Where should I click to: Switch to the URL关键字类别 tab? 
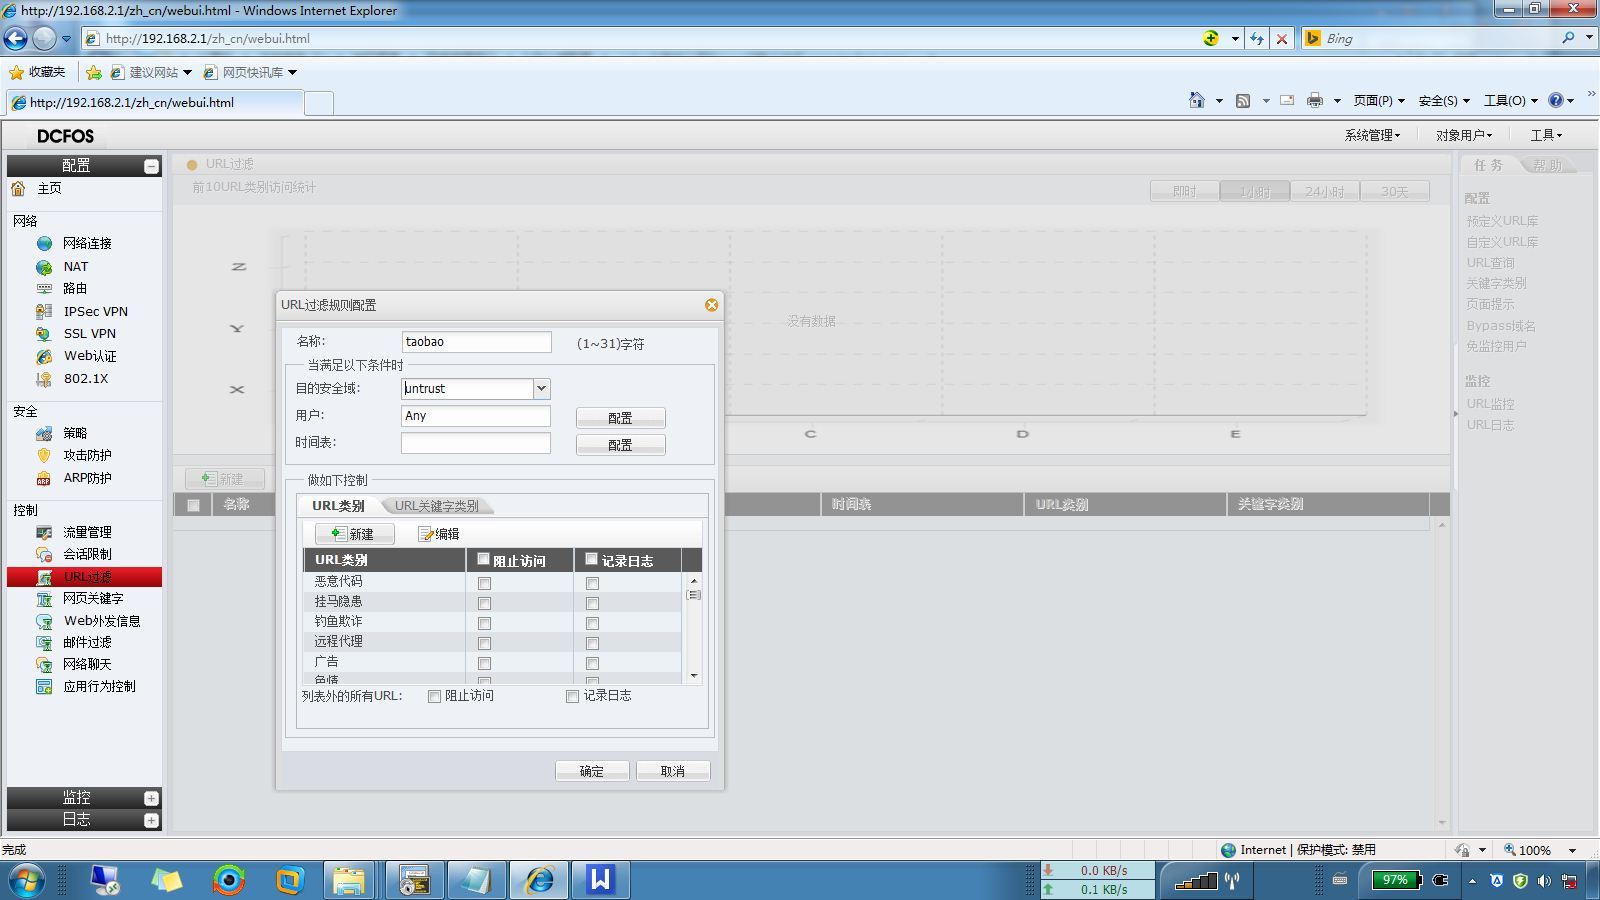click(436, 506)
